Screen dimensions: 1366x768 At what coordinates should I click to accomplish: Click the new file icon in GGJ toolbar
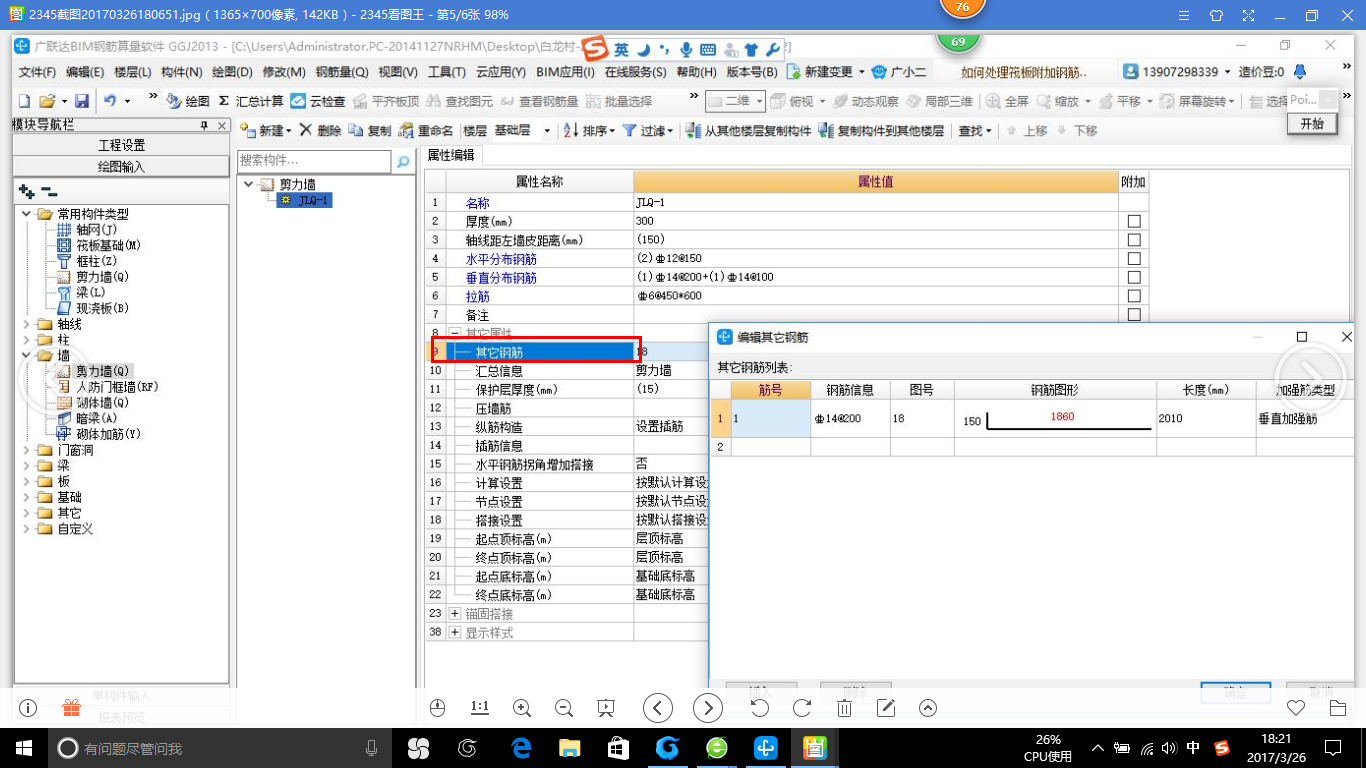pyautogui.click(x=24, y=101)
